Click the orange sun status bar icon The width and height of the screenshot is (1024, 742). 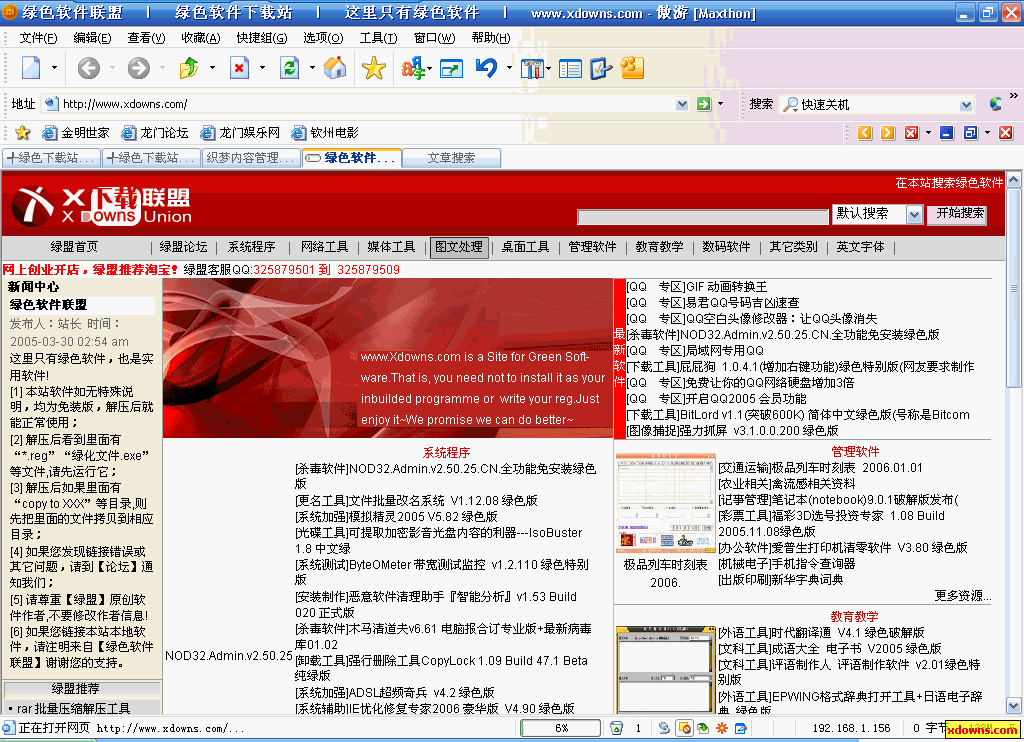[x=722, y=728]
